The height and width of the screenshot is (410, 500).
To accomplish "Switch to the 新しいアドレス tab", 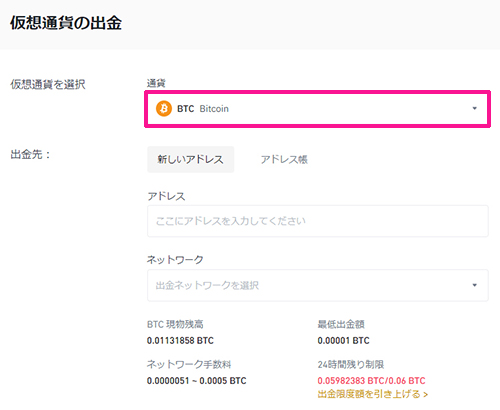I will (x=191, y=159).
